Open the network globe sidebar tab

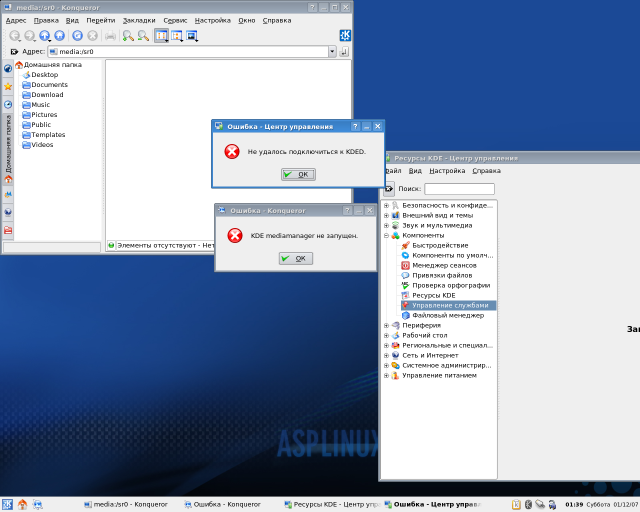click(x=8, y=212)
